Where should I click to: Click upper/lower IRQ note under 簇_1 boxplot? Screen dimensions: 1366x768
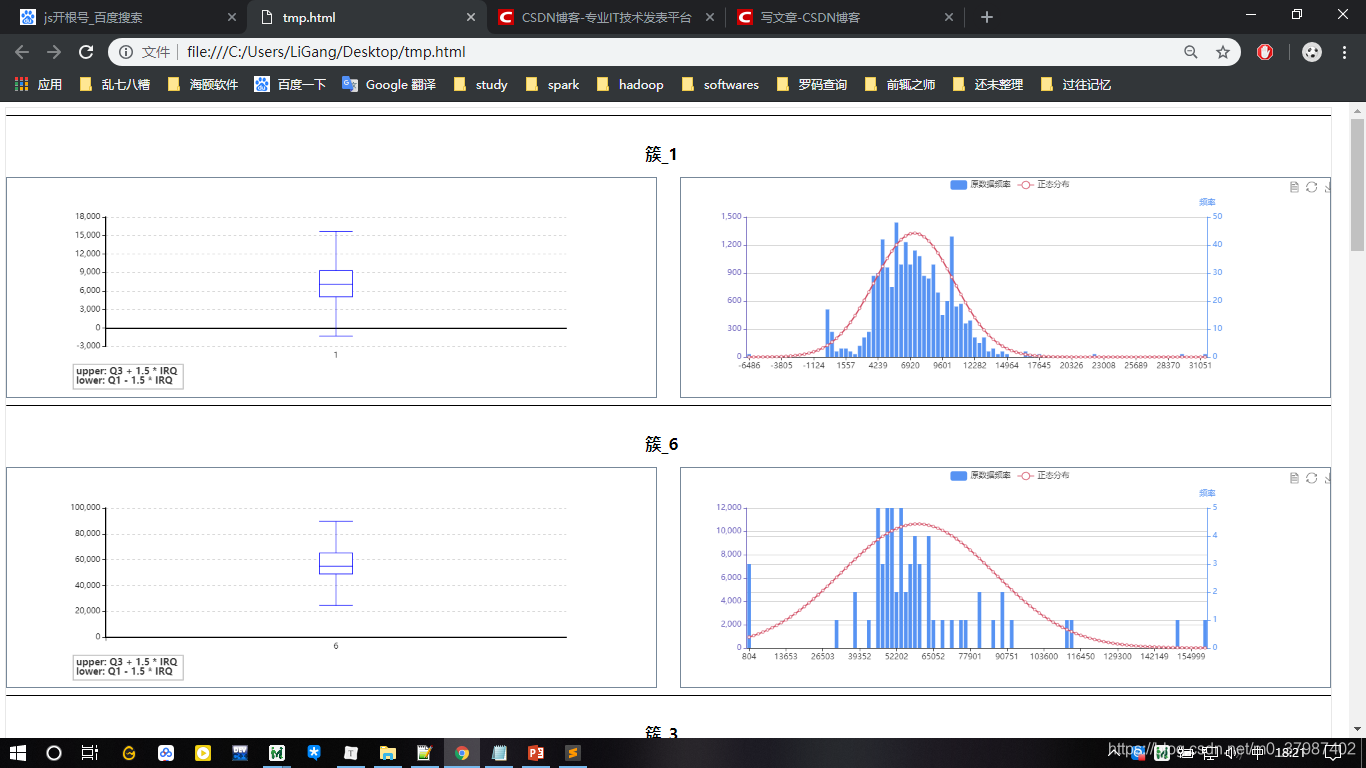coord(127,376)
